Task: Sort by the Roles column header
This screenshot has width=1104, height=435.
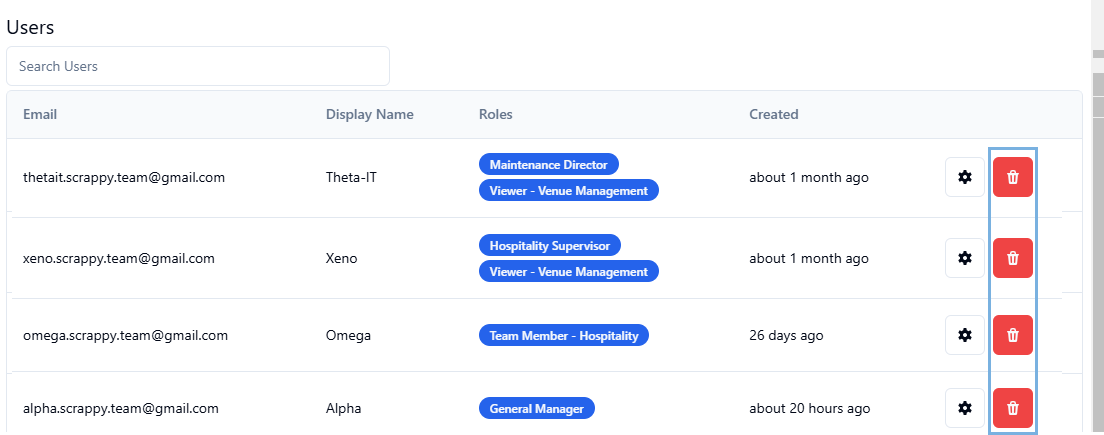Action: [496, 114]
